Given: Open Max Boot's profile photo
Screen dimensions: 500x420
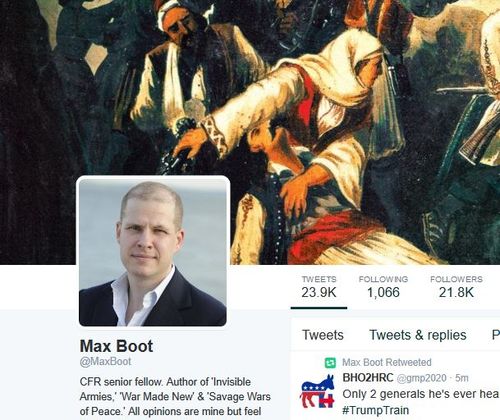Looking at the screenshot, I should coord(153,252).
